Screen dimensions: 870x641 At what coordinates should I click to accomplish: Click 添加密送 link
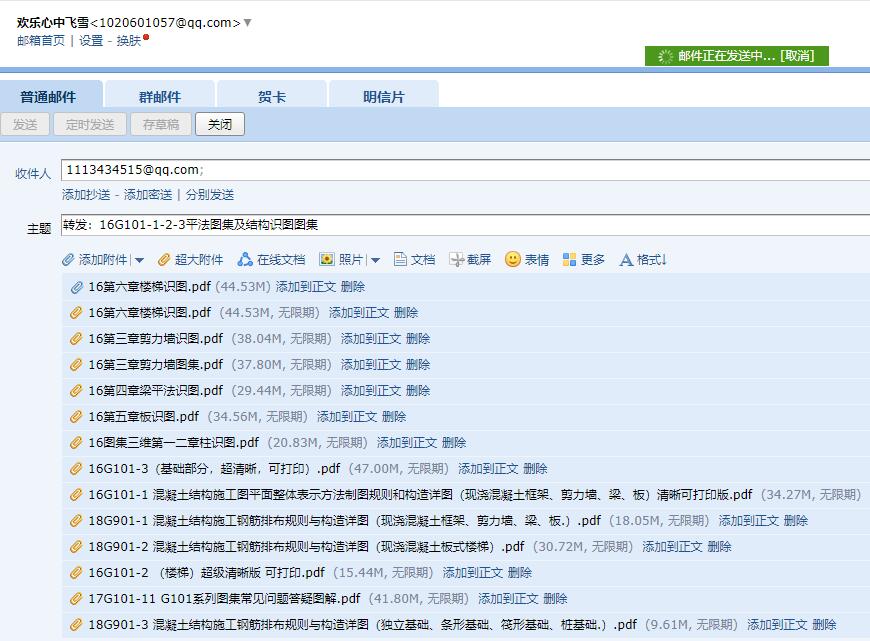(x=148, y=195)
